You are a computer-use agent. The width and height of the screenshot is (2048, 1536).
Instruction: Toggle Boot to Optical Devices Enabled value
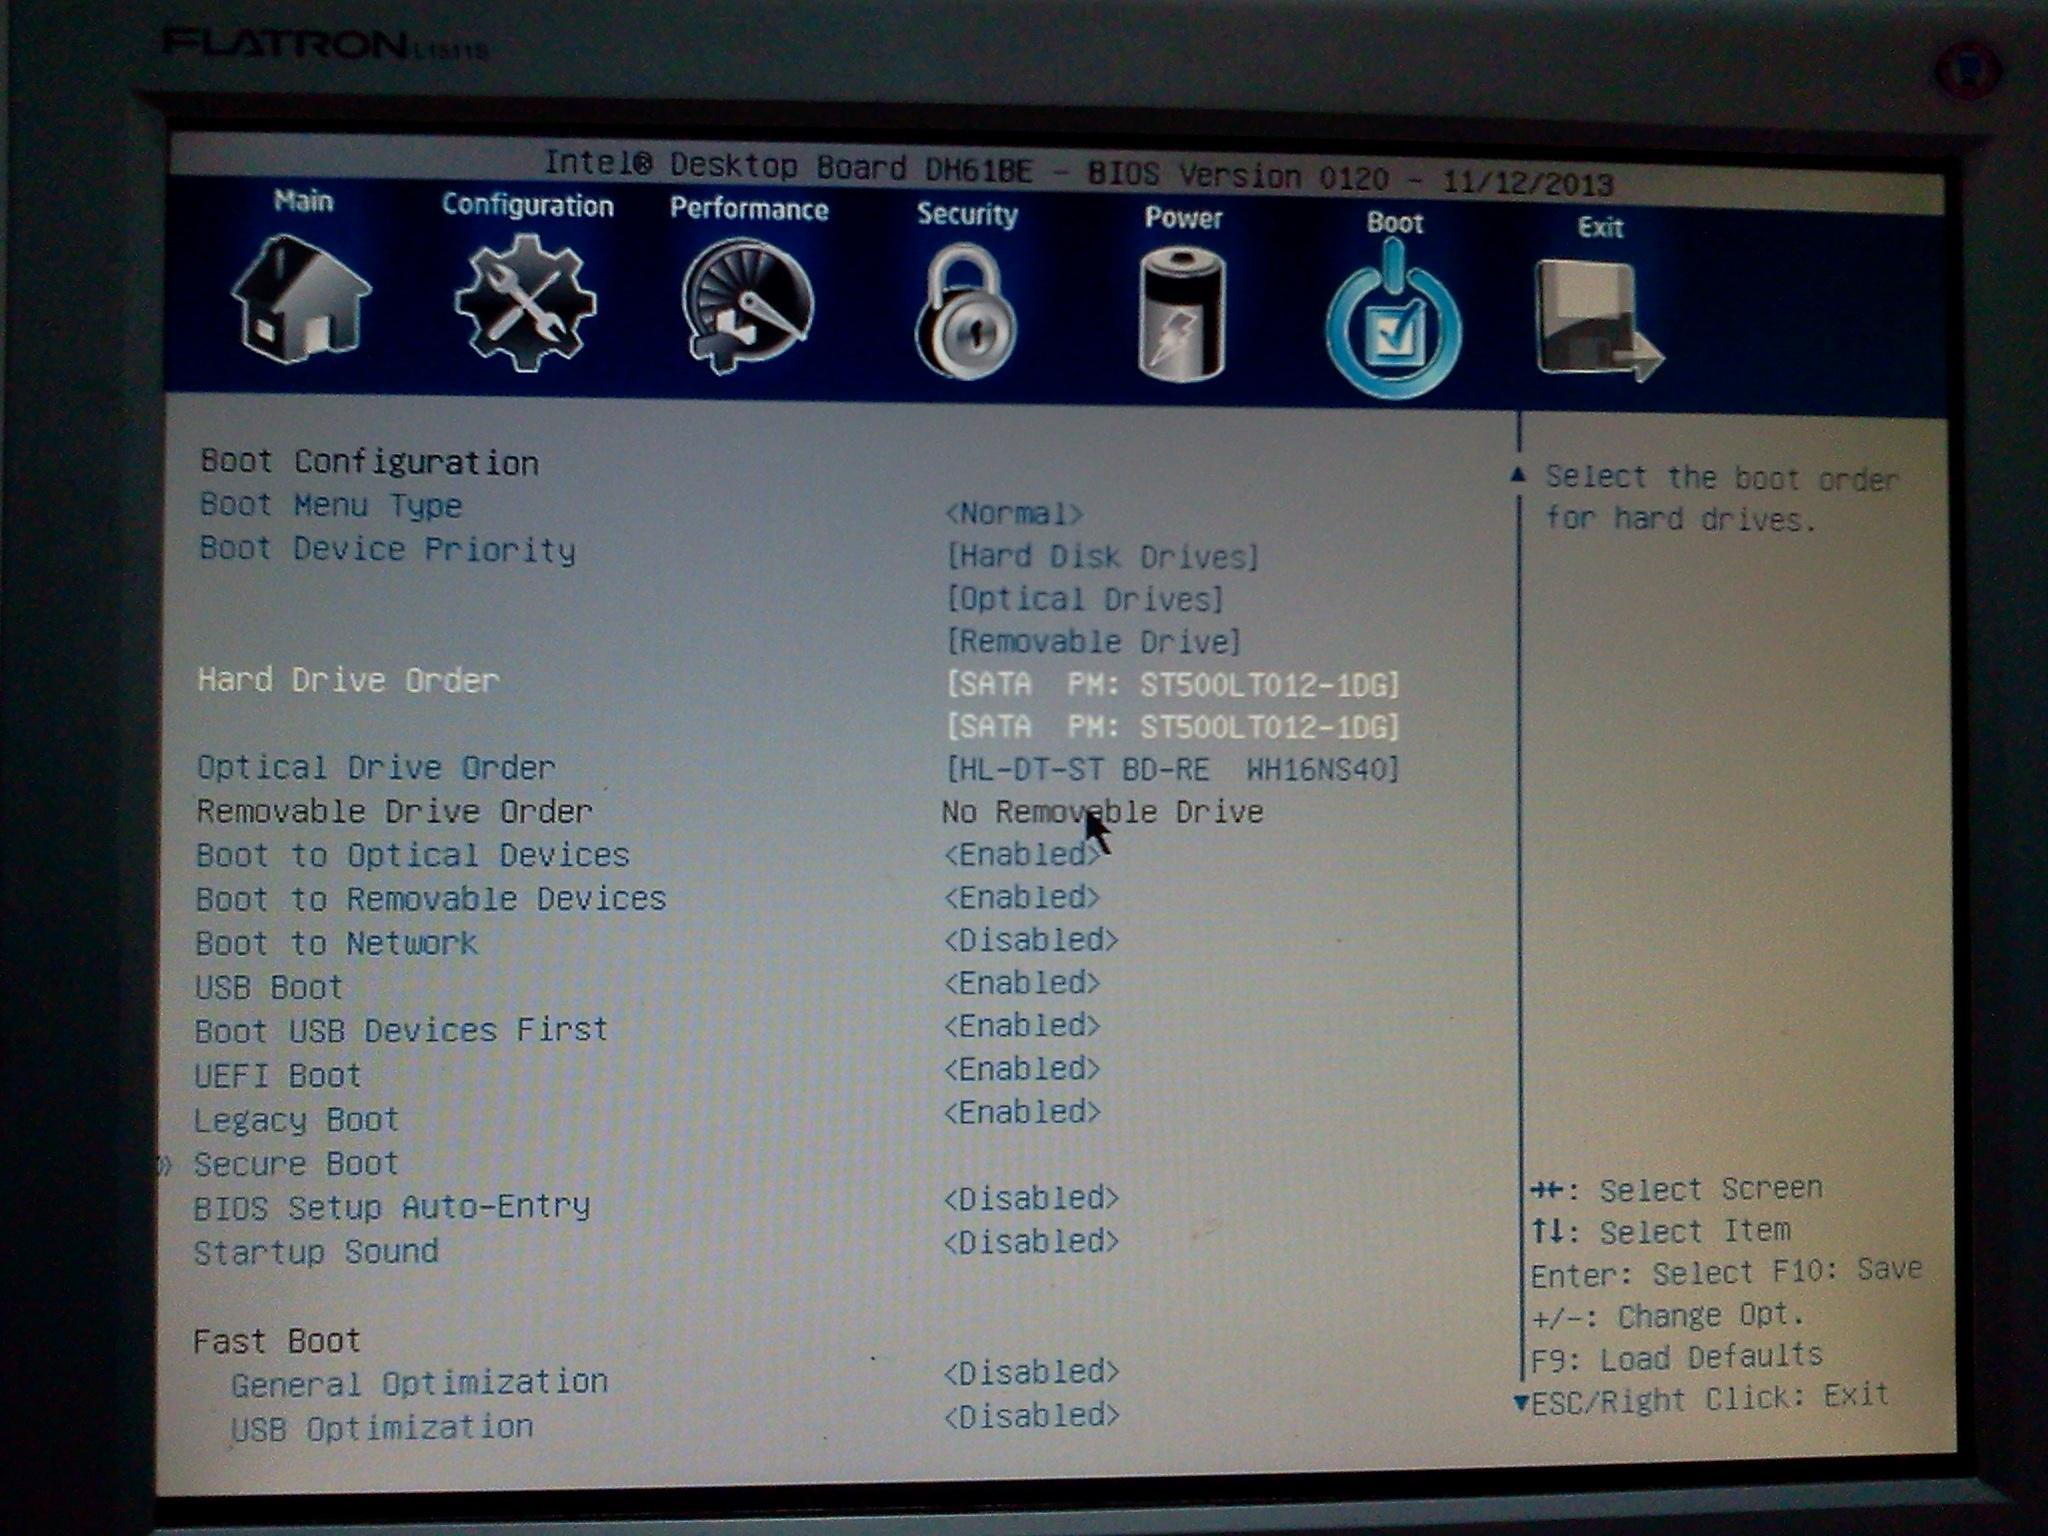pyautogui.click(x=1022, y=855)
